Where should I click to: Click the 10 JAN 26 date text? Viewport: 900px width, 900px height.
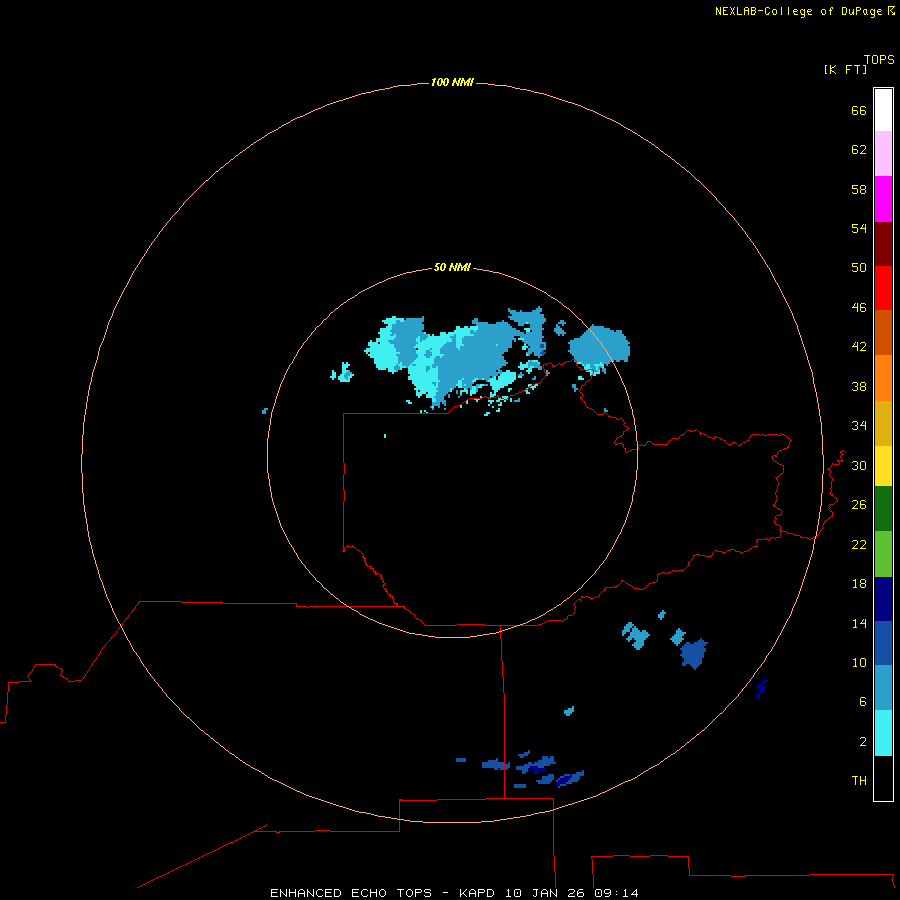(546, 893)
